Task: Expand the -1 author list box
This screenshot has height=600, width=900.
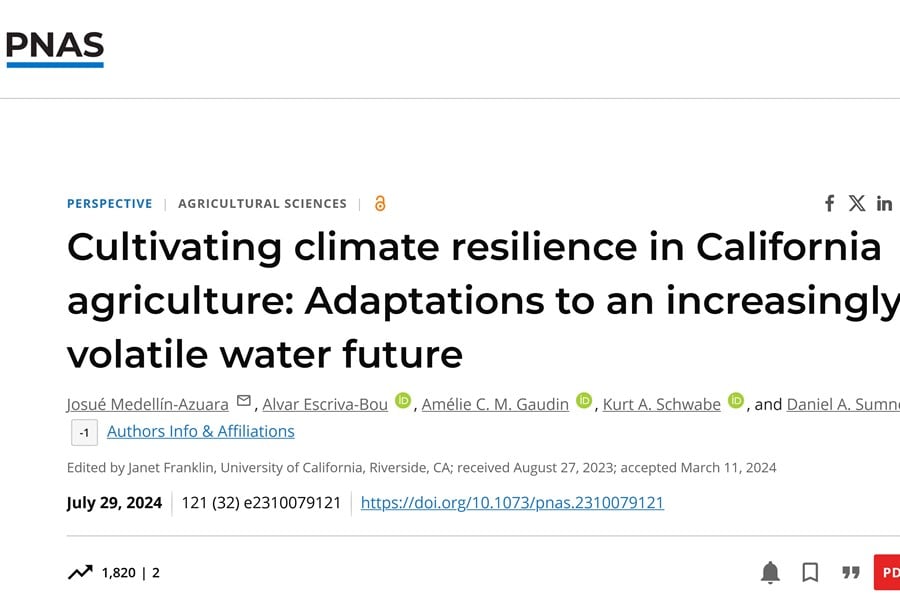Action: 84,432
